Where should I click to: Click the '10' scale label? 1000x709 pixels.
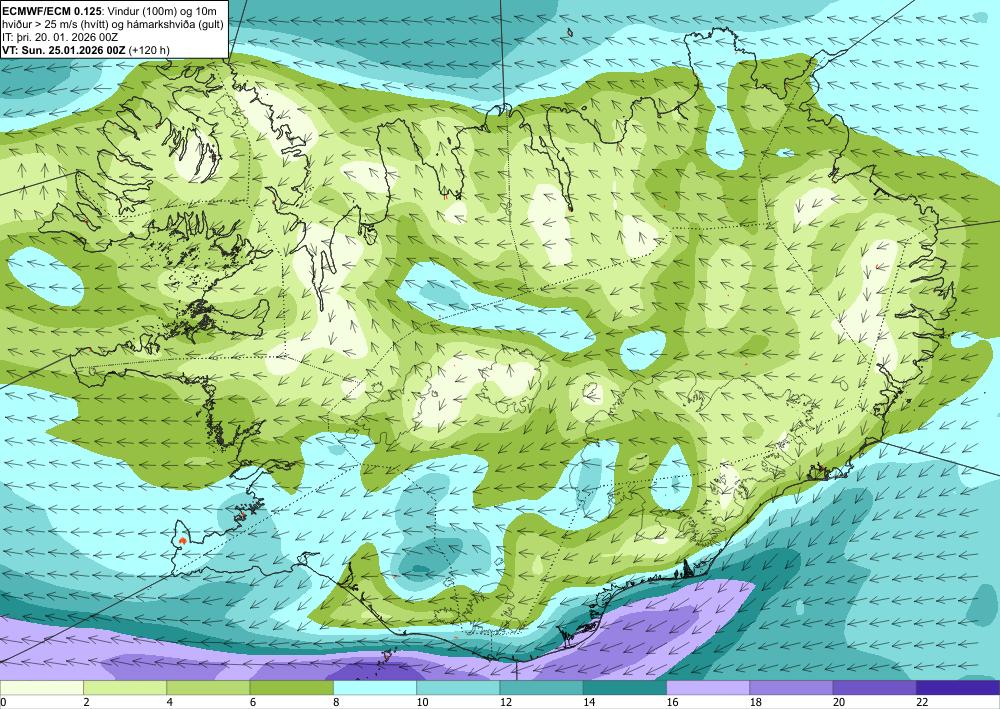[422, 702]
